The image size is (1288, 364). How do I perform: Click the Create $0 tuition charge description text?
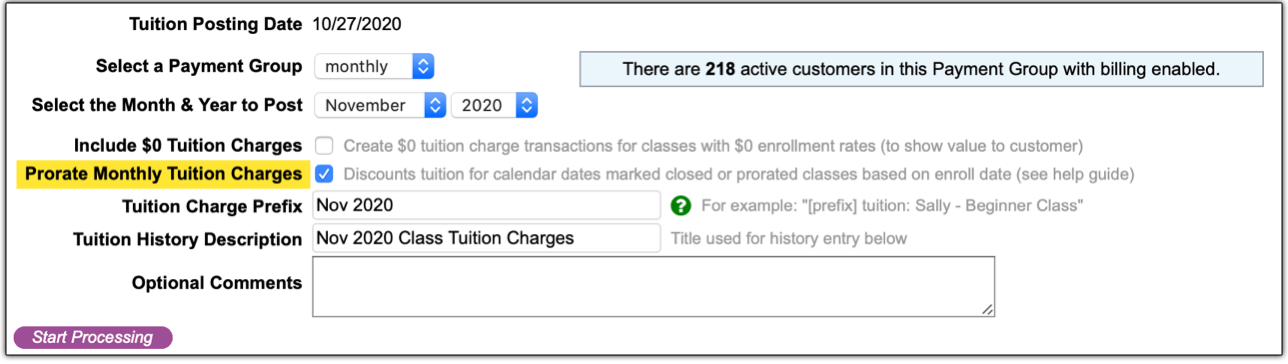coord(713,146)
